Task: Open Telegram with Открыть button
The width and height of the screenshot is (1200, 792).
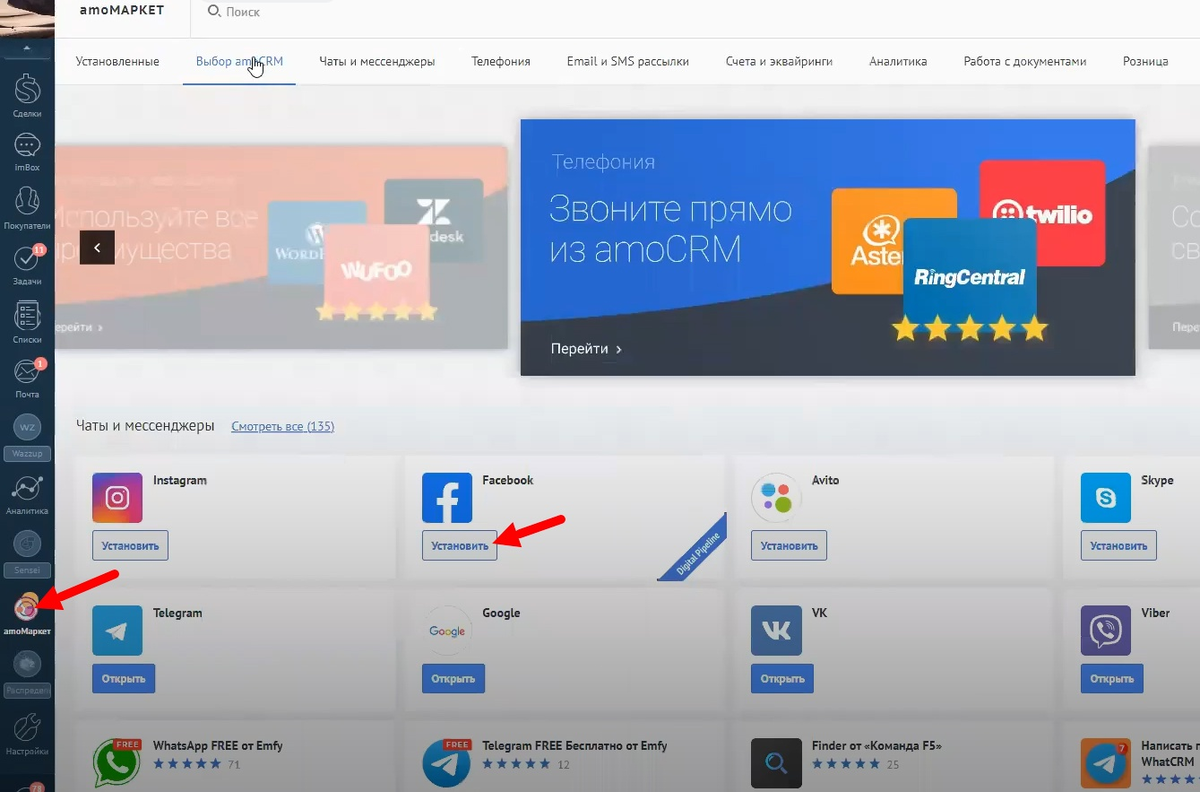Action: [x=123, y=678]
